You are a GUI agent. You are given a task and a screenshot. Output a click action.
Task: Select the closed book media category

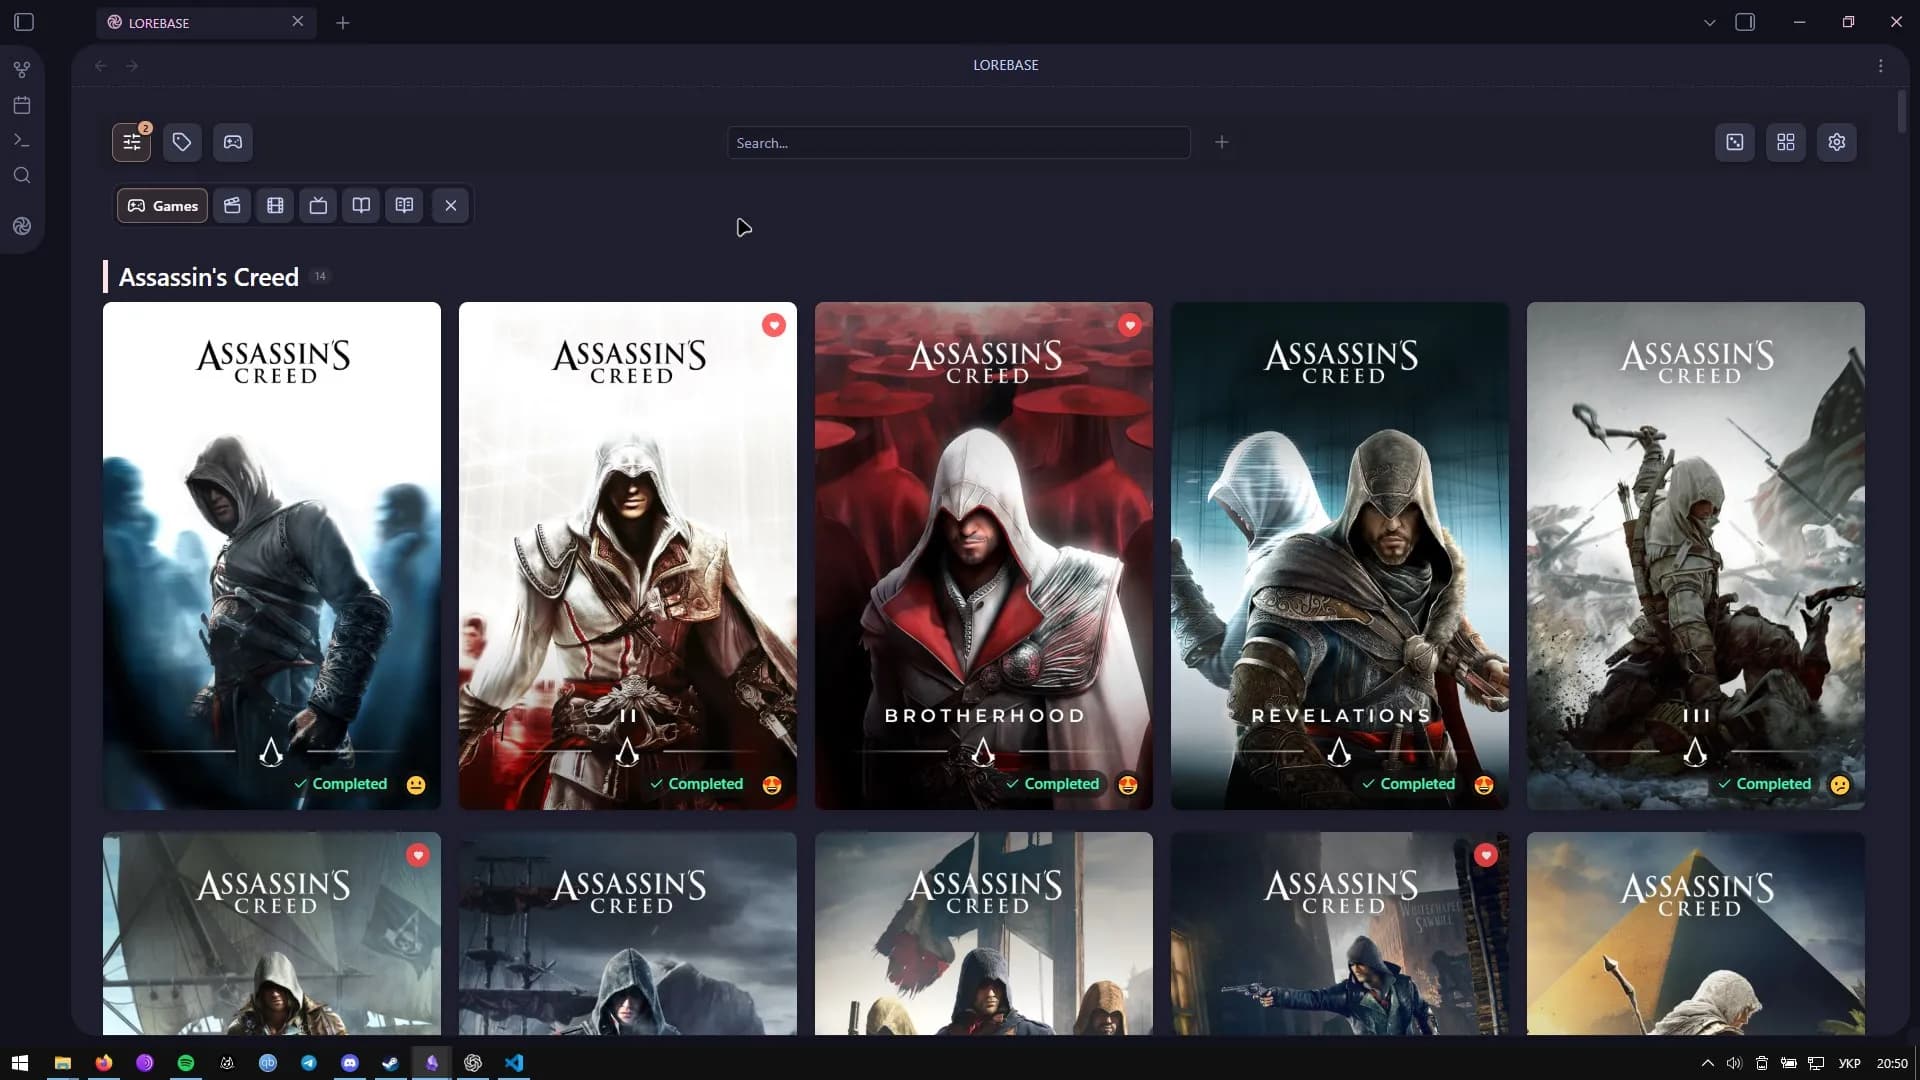tap(361, 206)
